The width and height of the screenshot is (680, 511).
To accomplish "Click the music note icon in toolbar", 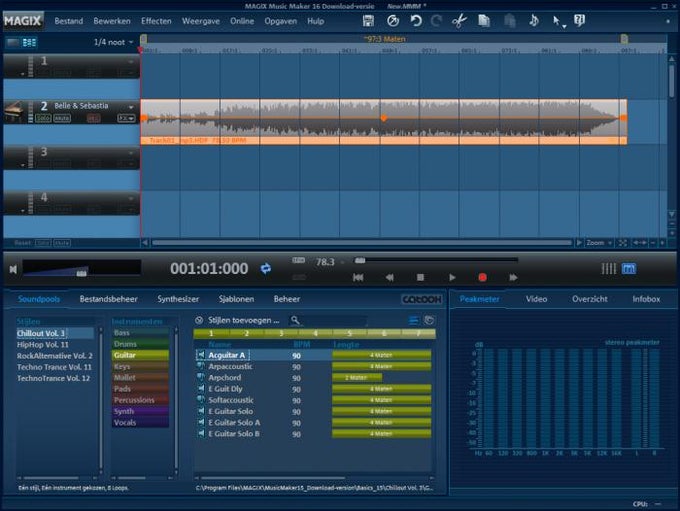I will click(x=534, y=20).
